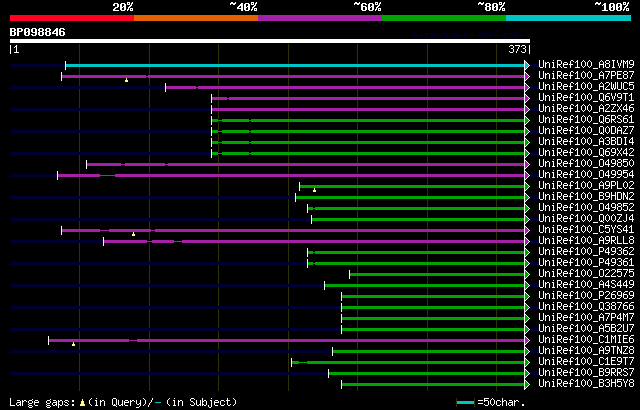Click the UniRef100_O49852 label

[x=586, y=208]
